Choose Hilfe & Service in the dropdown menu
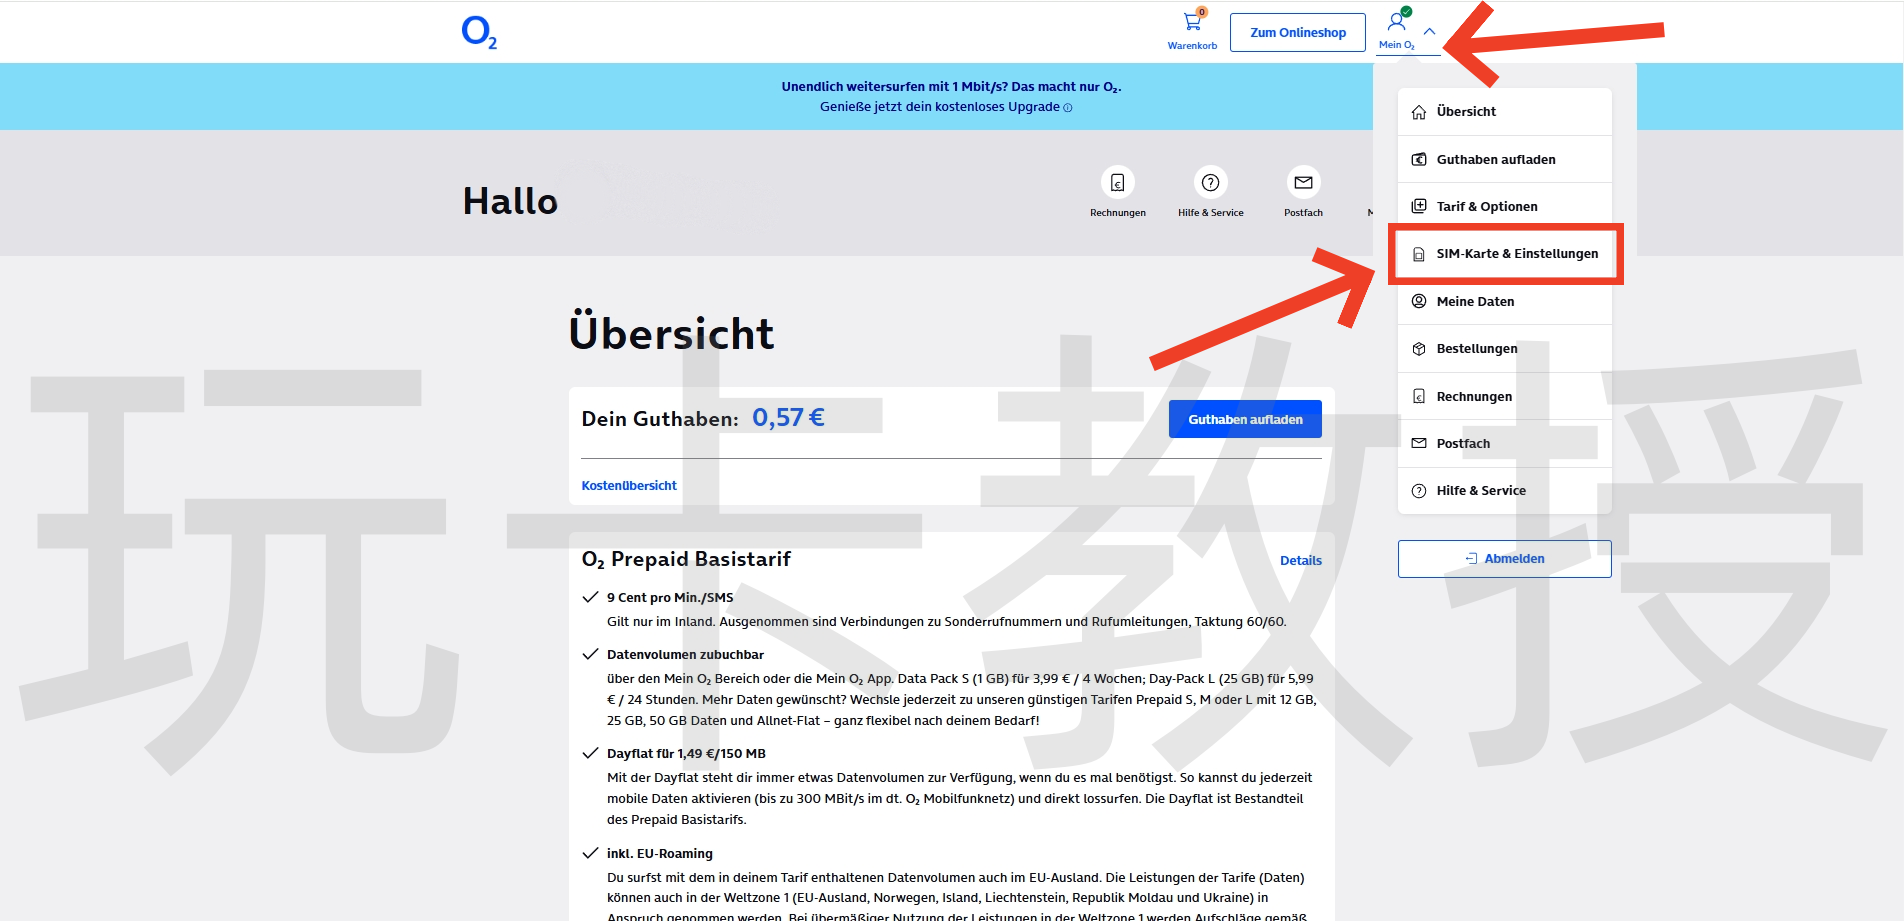This screenshot has width=1904, height=921. 1505,491
